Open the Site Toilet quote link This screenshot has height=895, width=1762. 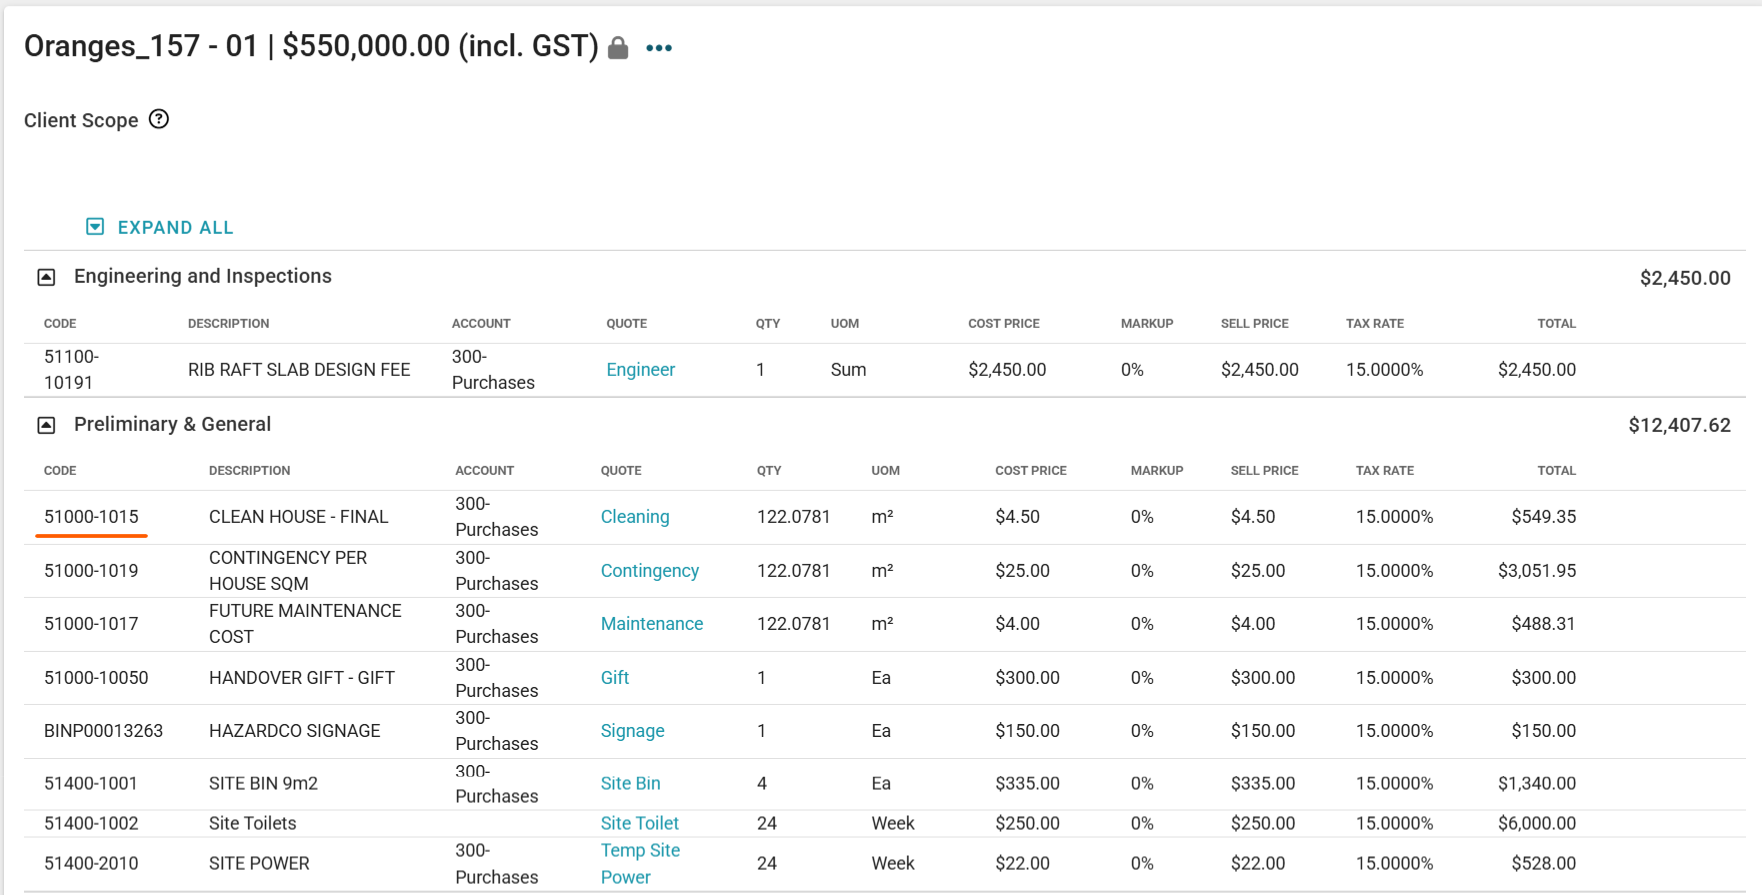pyautogui.click(x=639, y=823)
